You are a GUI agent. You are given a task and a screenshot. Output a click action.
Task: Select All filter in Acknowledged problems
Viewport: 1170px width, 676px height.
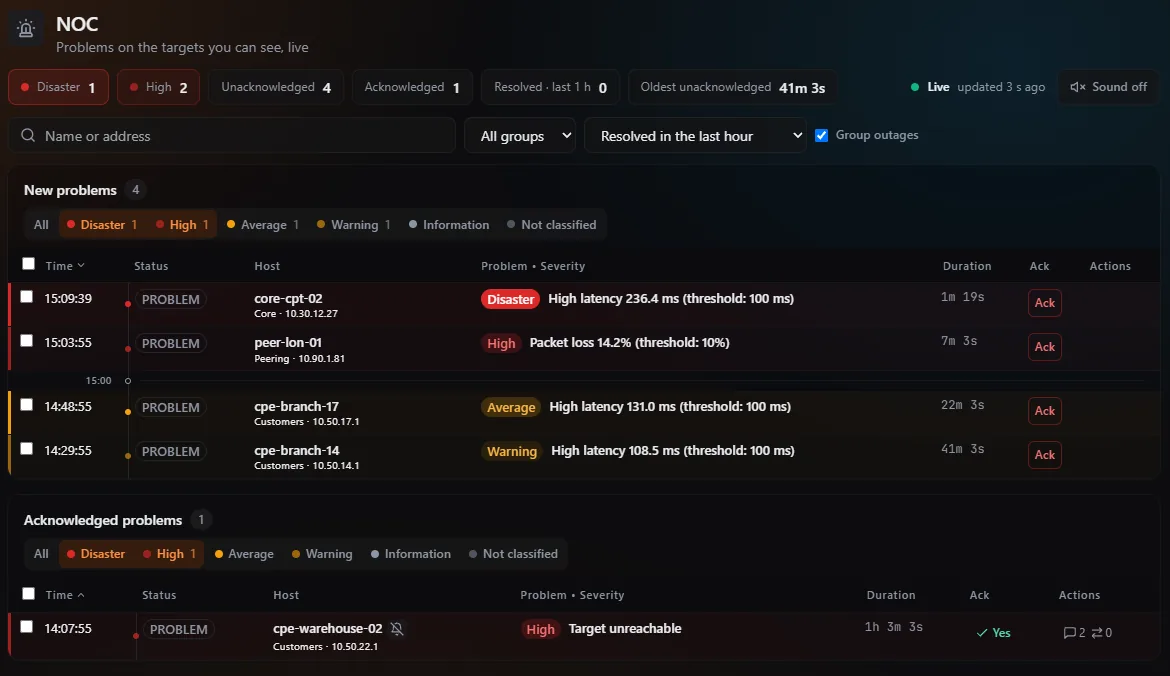click(x=41, y=554)
